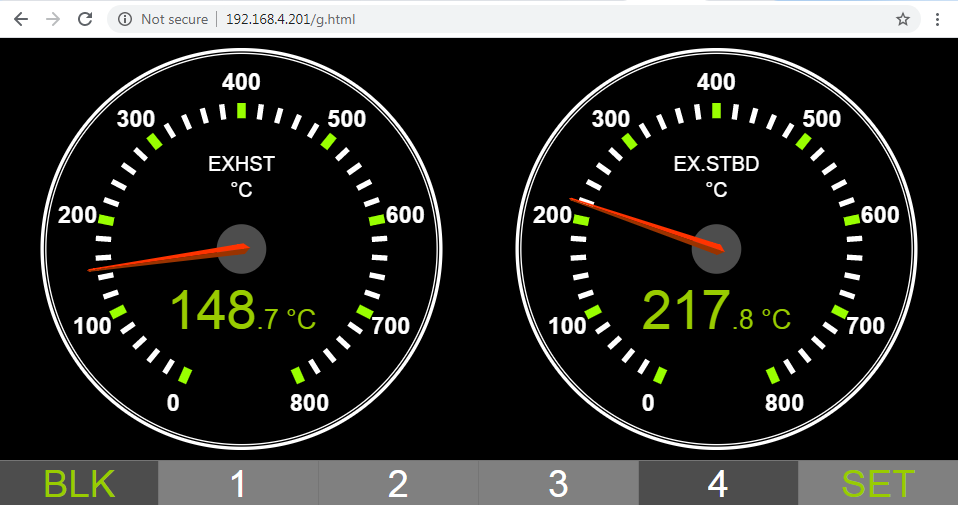Switch to page 3 tab
This screenshot has height=505, width=958.
(558, 483)
